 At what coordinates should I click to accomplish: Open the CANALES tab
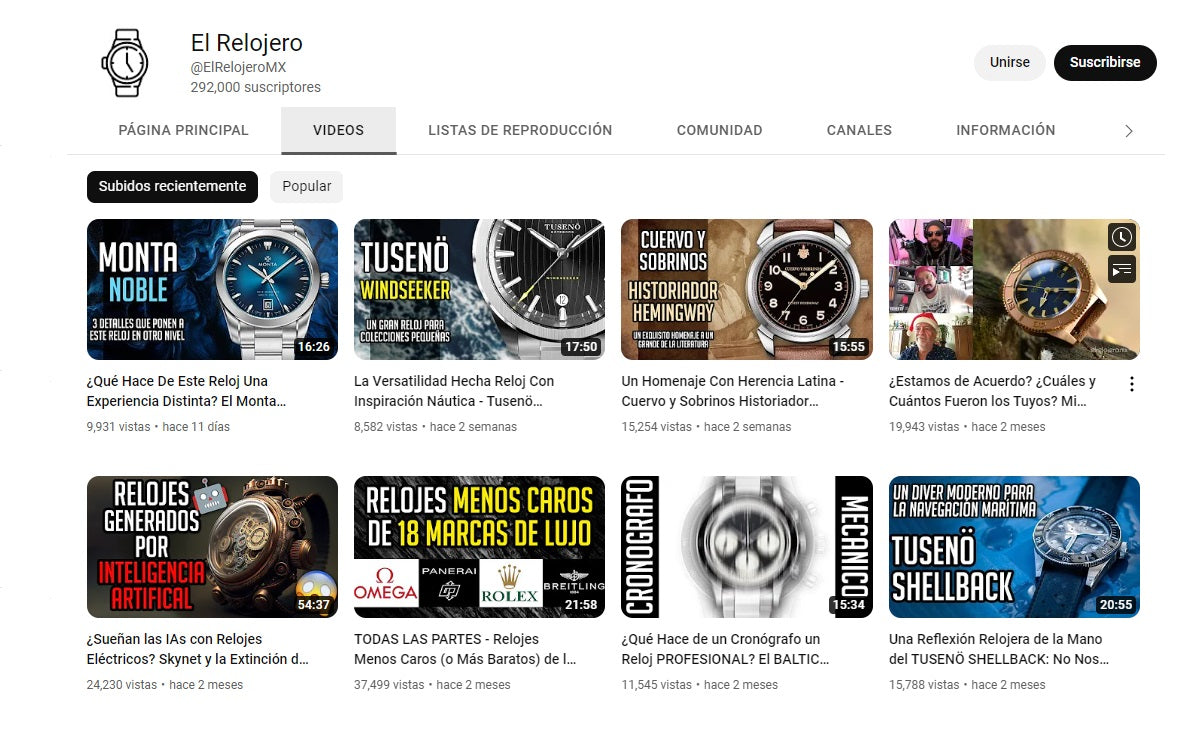[x=859, y=130]
